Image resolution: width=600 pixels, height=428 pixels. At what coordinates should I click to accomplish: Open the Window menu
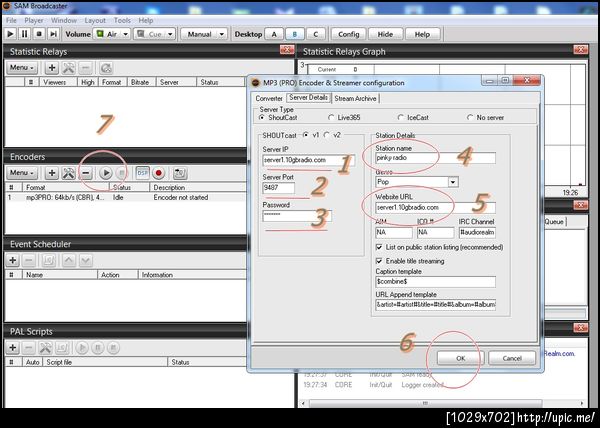coord(64,20)
